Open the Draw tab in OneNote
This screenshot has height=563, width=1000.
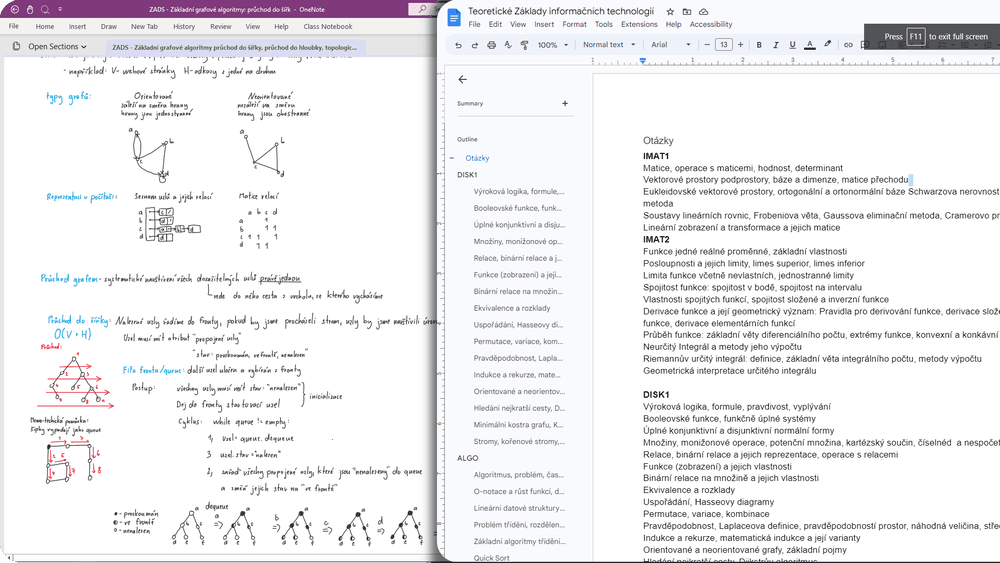click(x=108, y=26)
